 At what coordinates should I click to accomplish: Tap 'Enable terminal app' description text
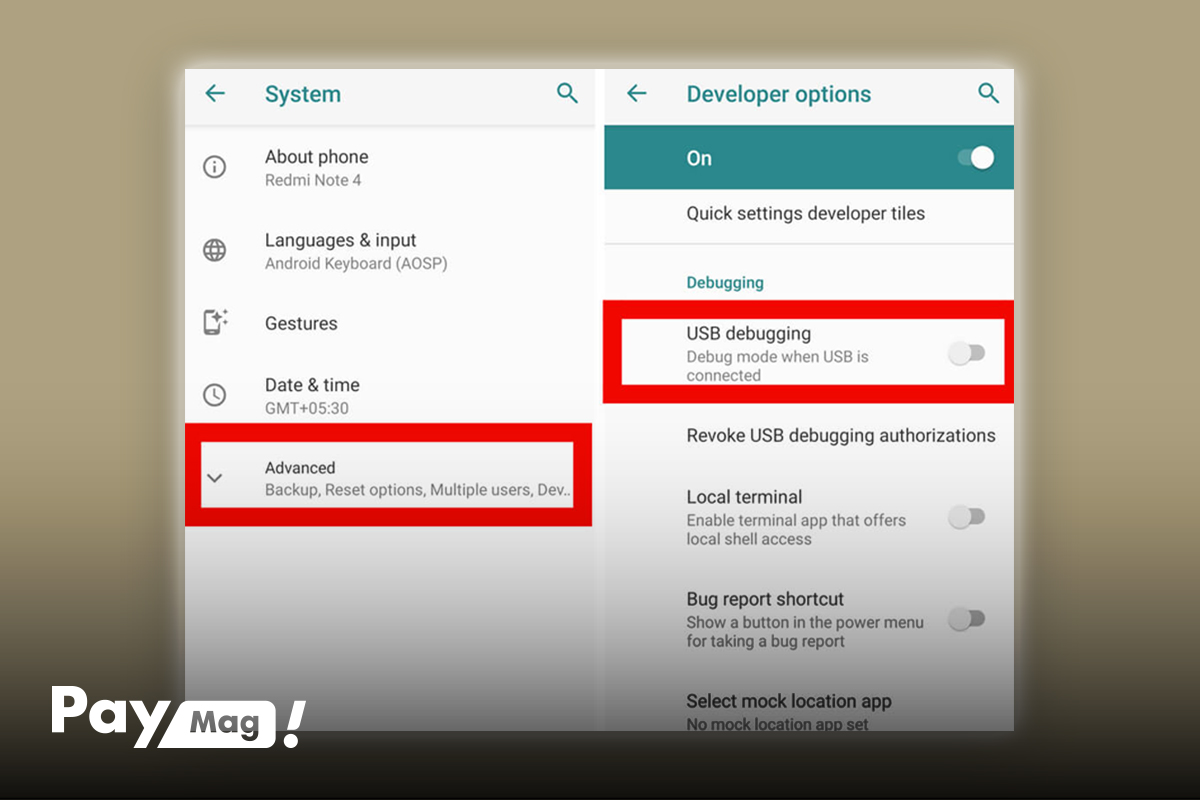tap(796, 530)
